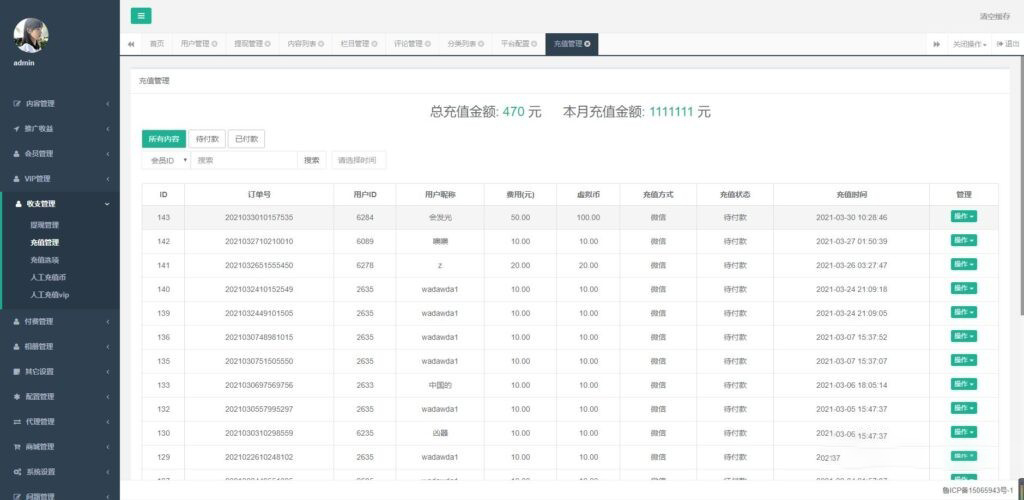The width and height of the screenshot is (1024, 500).
Task: Click the 搜索 button
Action: click(x=312, y=160)
